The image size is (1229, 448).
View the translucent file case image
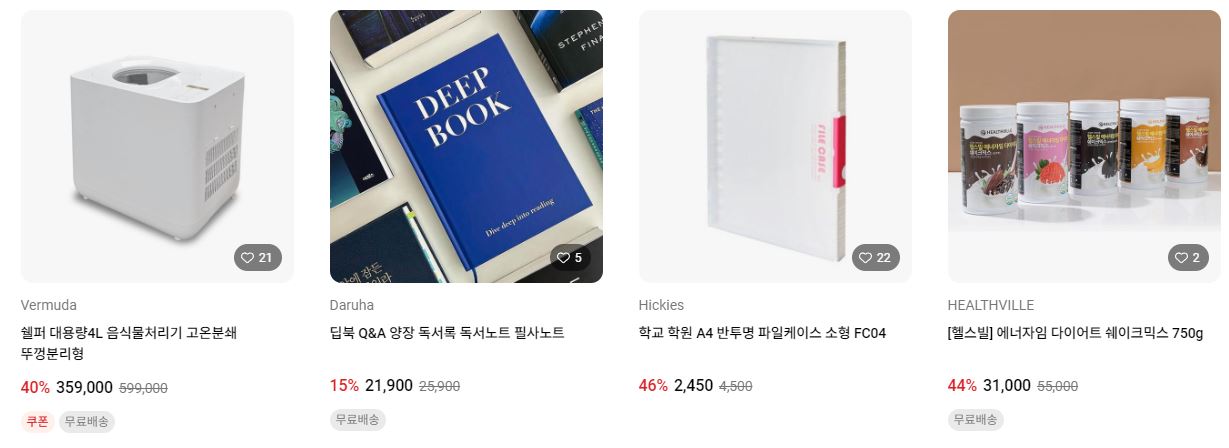point(775,146)
